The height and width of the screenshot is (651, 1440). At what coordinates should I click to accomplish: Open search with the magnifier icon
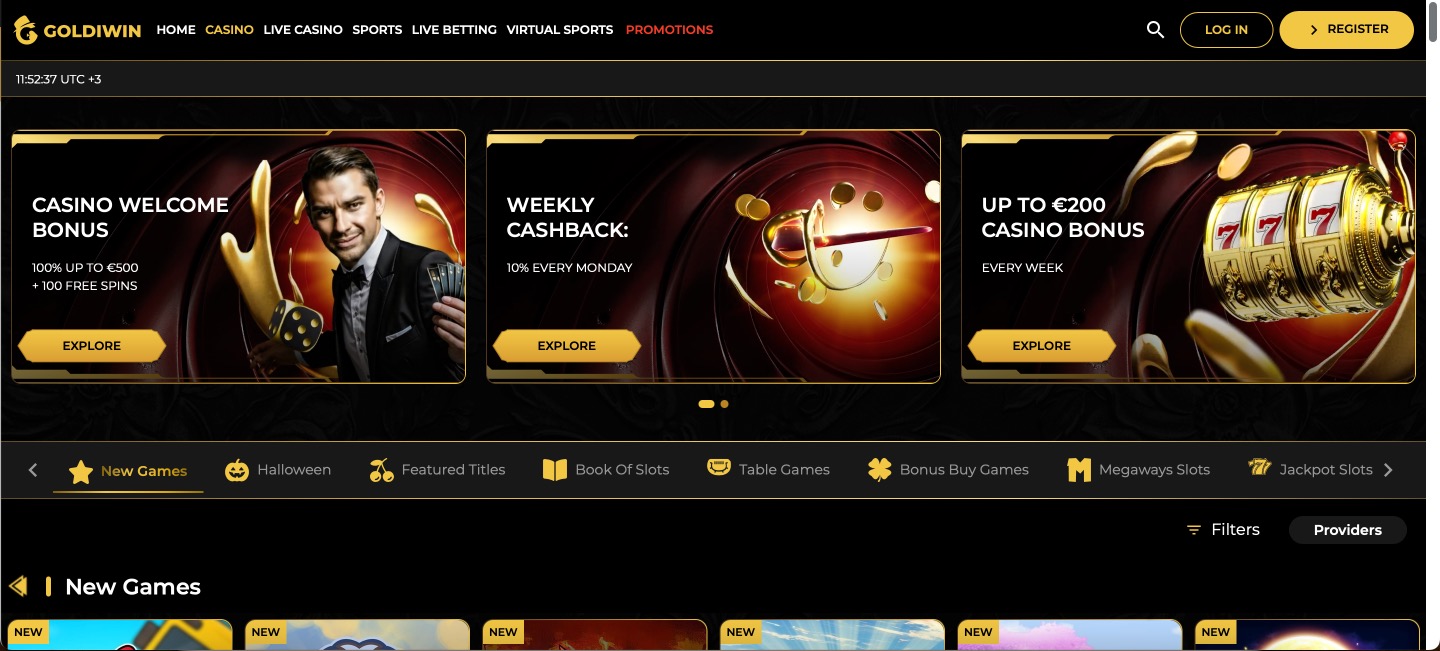(1155, 30)
